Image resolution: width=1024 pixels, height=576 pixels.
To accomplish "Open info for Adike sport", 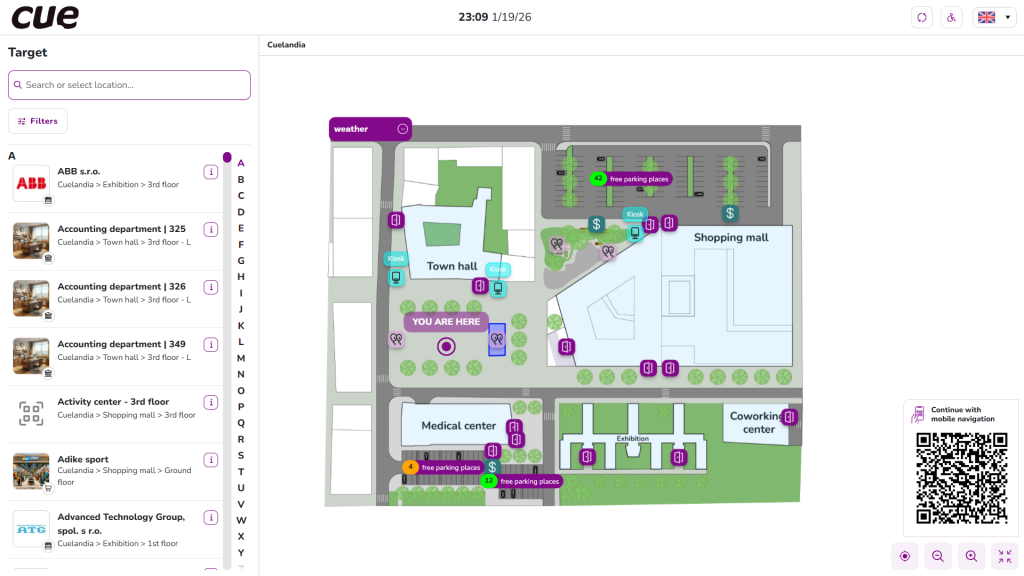I will 211,460.
